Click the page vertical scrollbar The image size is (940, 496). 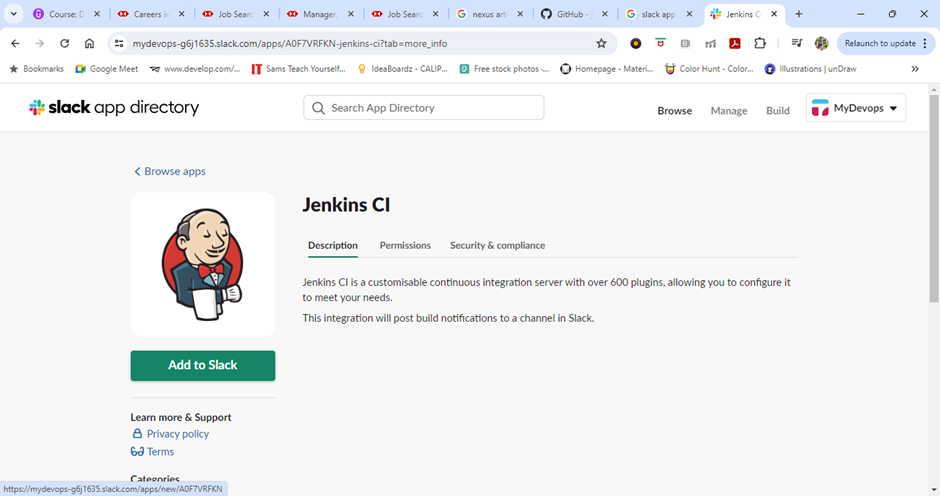coord(934,198)
